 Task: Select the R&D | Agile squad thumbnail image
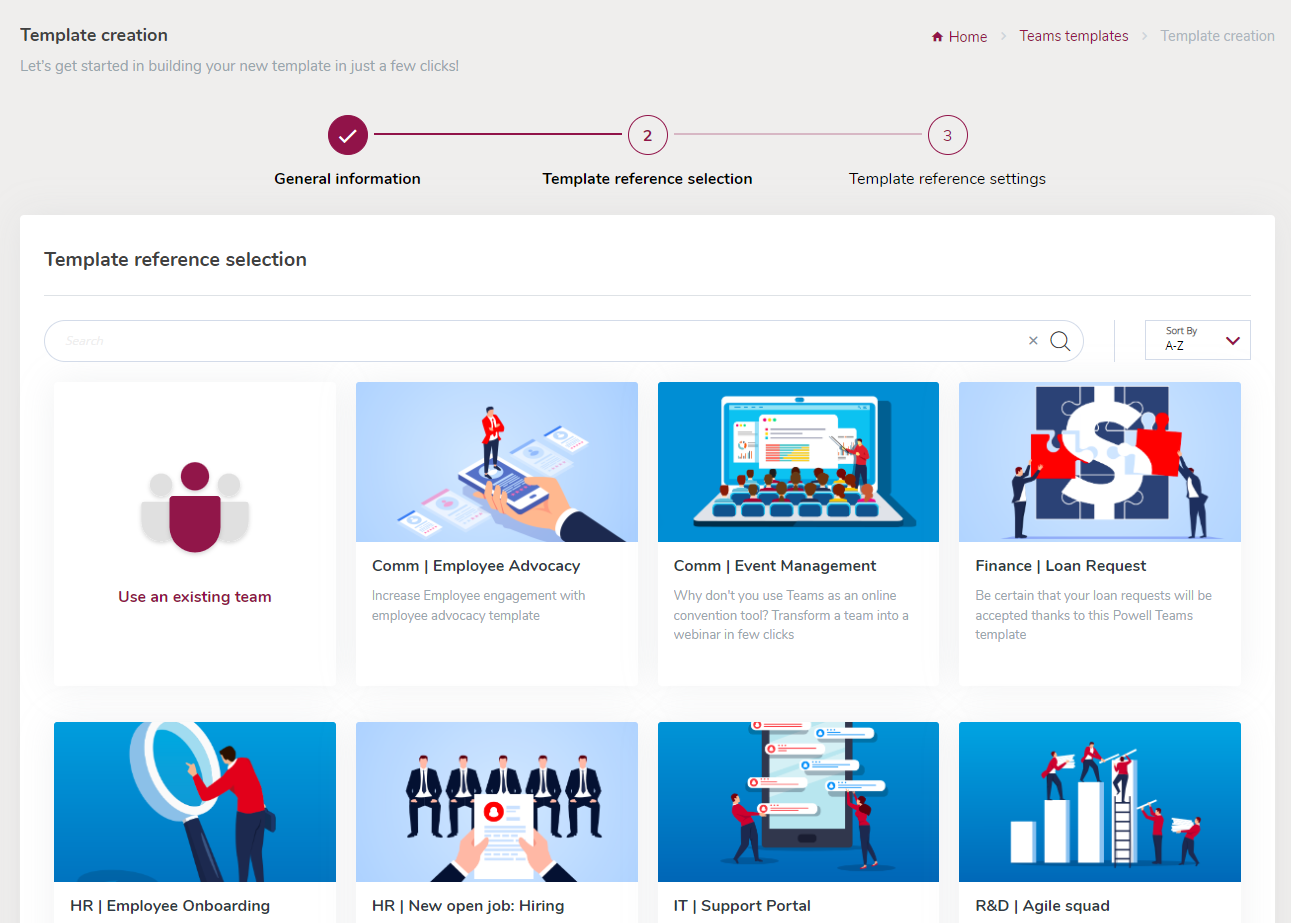point(1100,802)
